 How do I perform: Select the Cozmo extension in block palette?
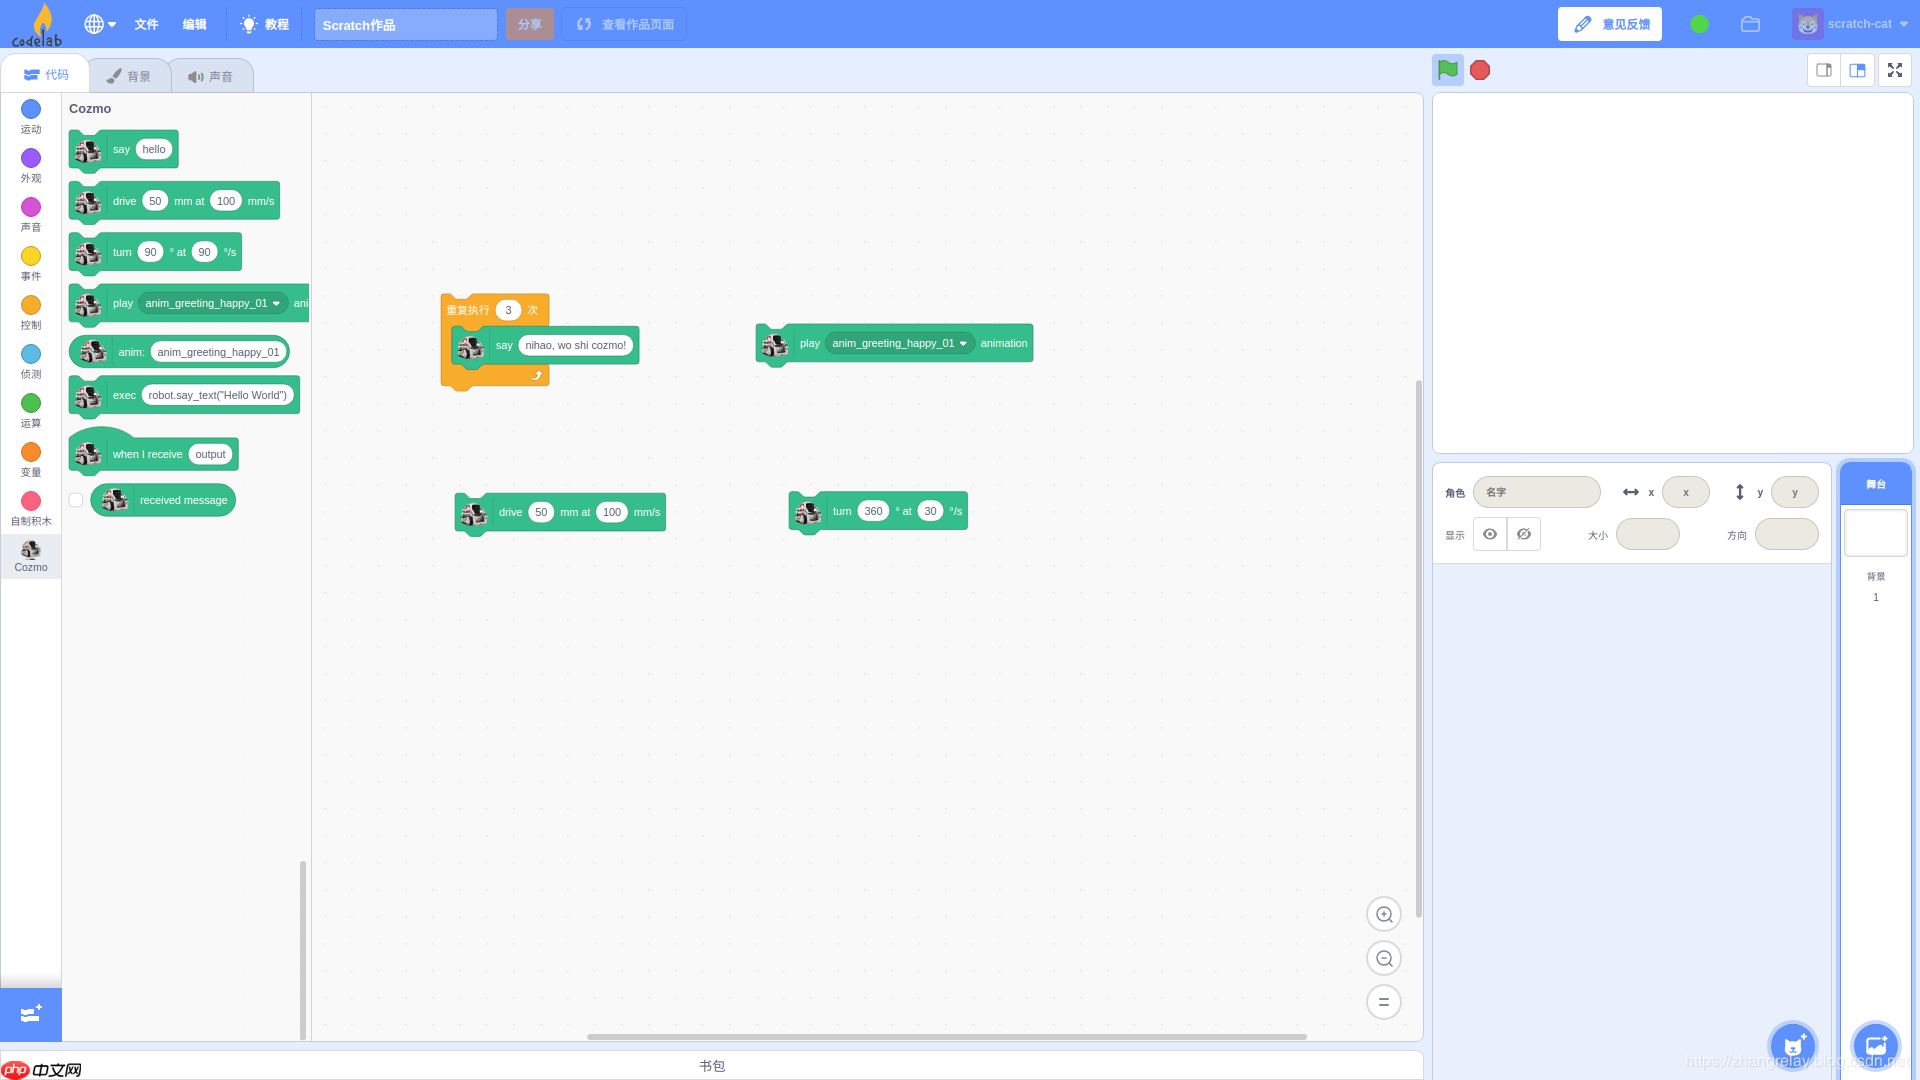coord(30,556)
